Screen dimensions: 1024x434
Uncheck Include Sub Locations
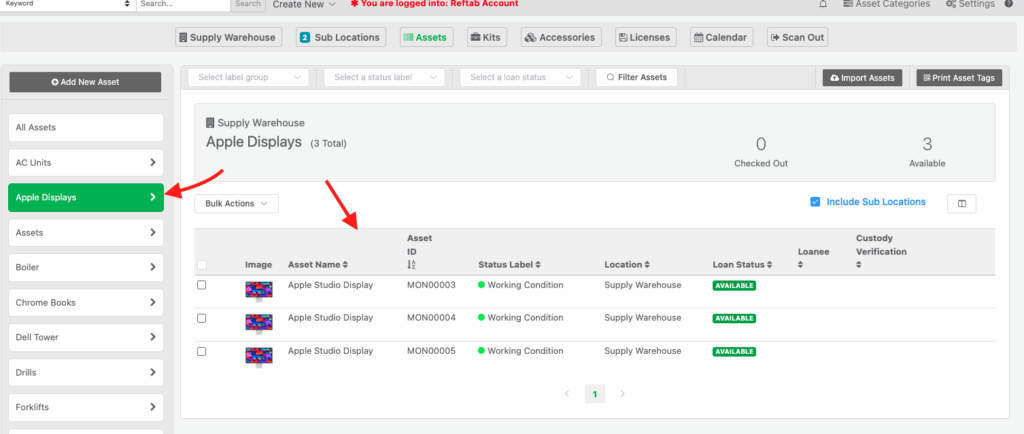coord(815,202)
